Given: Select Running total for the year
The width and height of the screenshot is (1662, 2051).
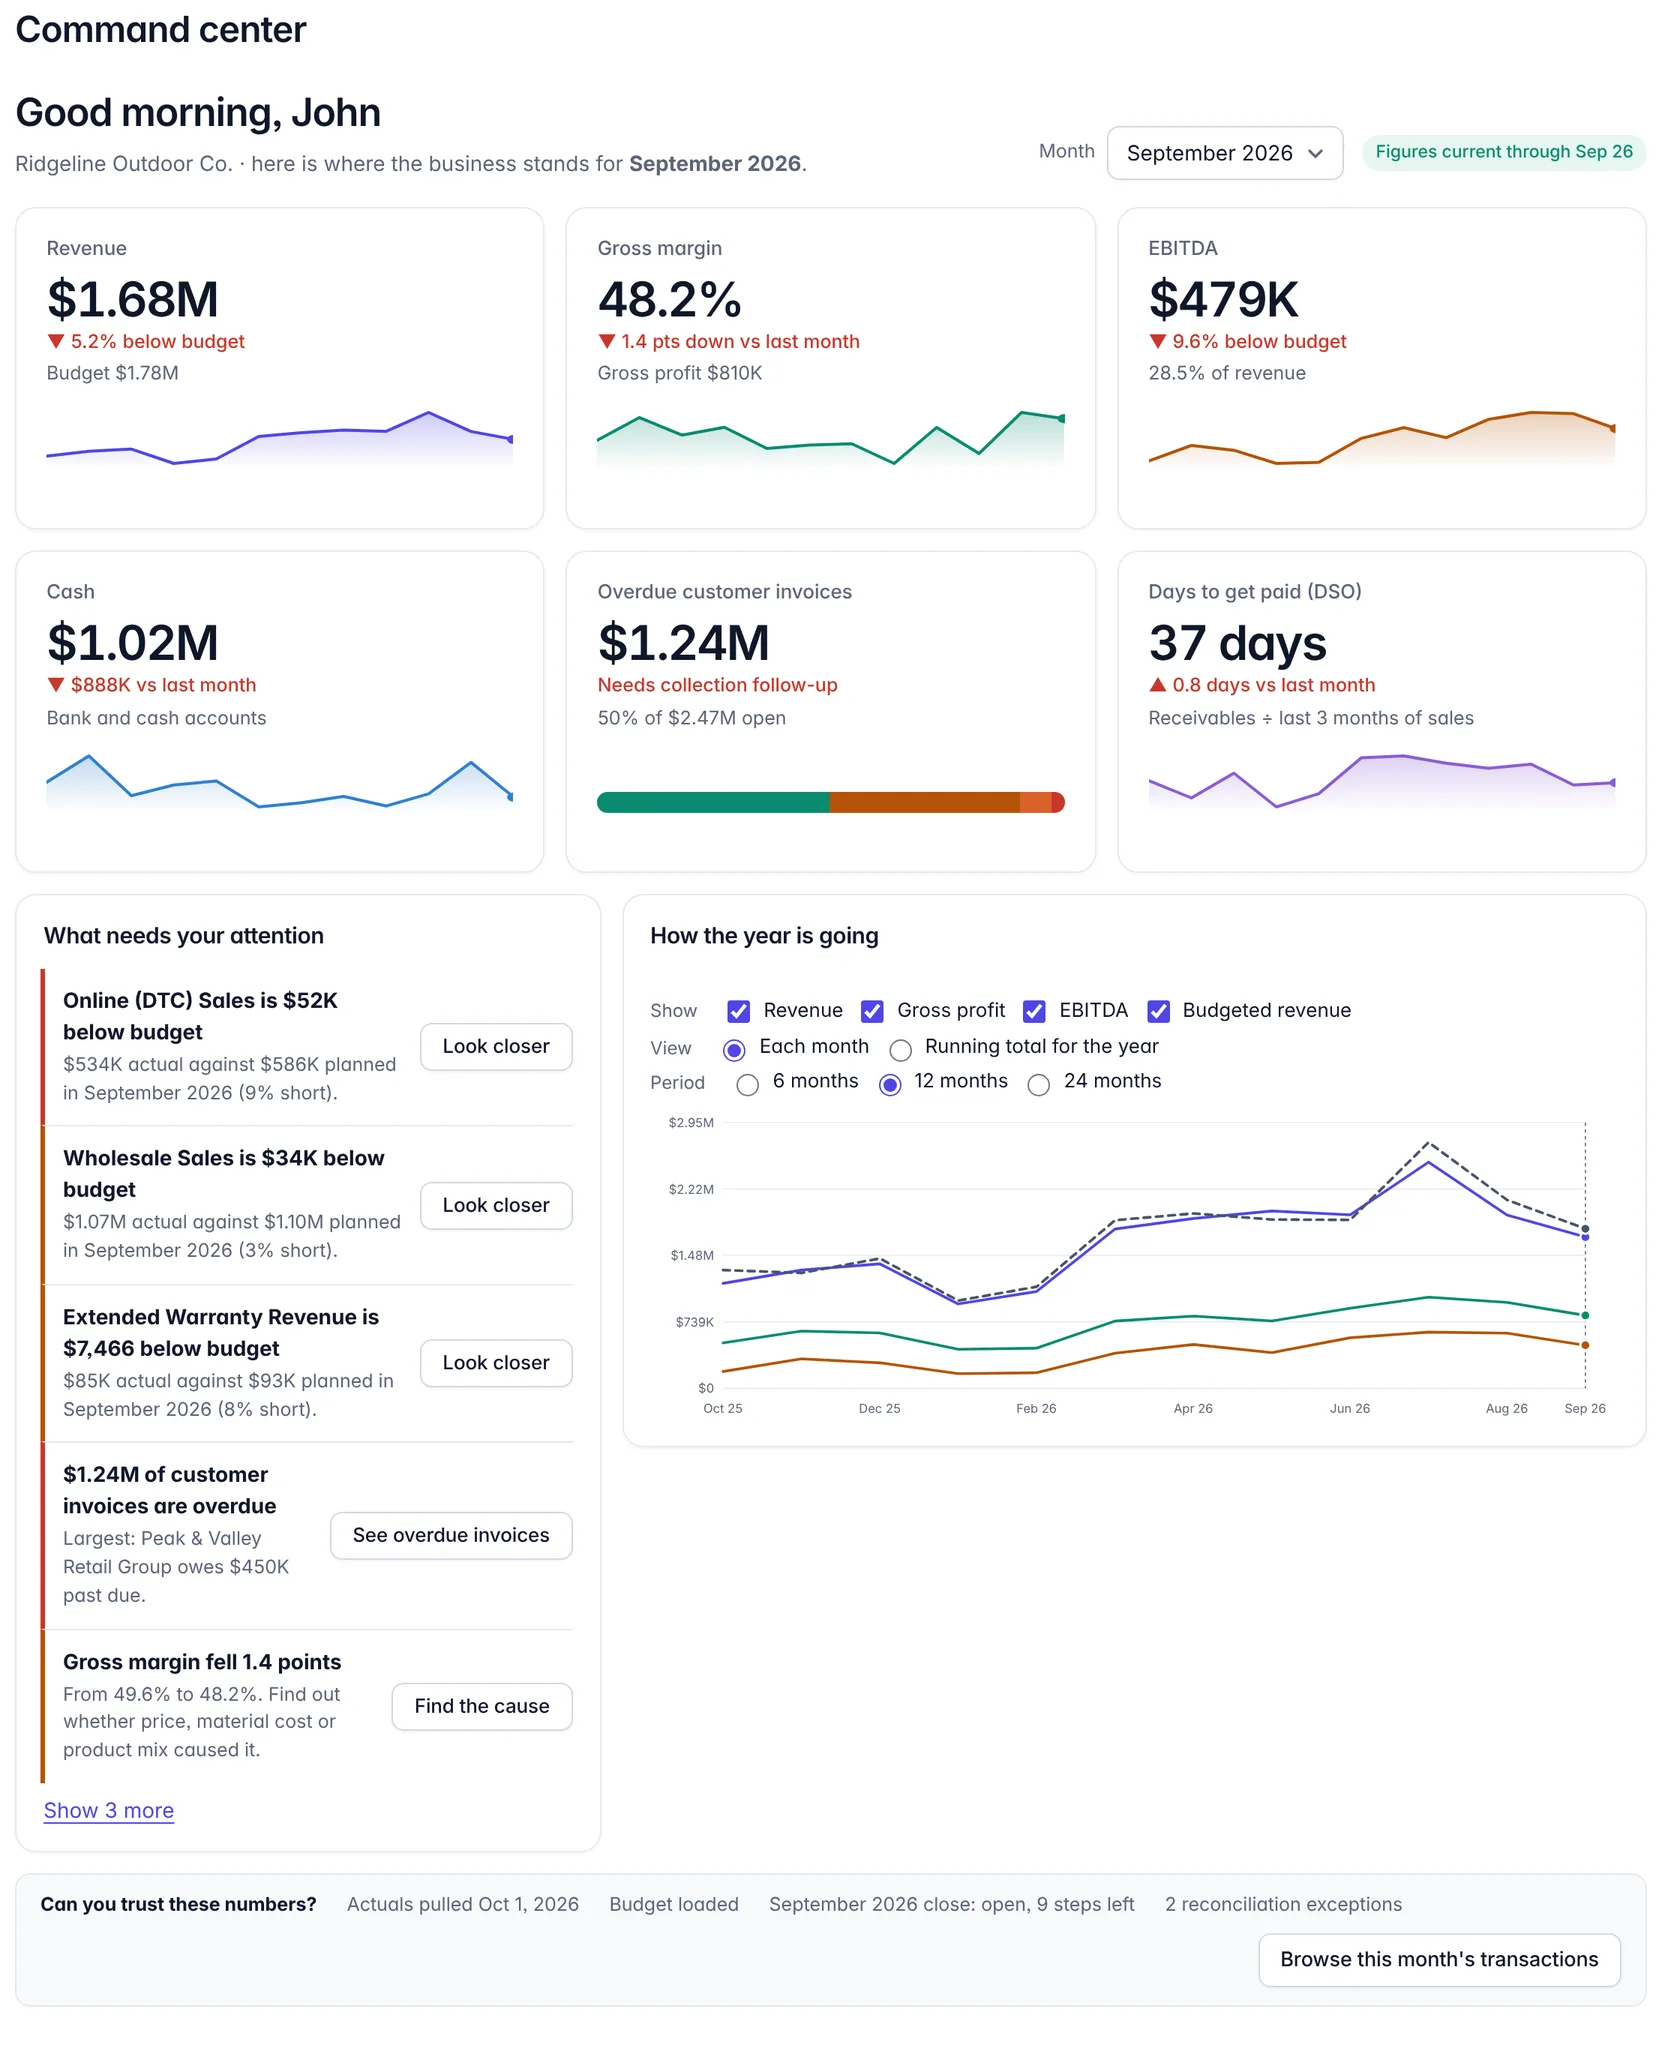Looking at the screenshot, I should 900,1050.
